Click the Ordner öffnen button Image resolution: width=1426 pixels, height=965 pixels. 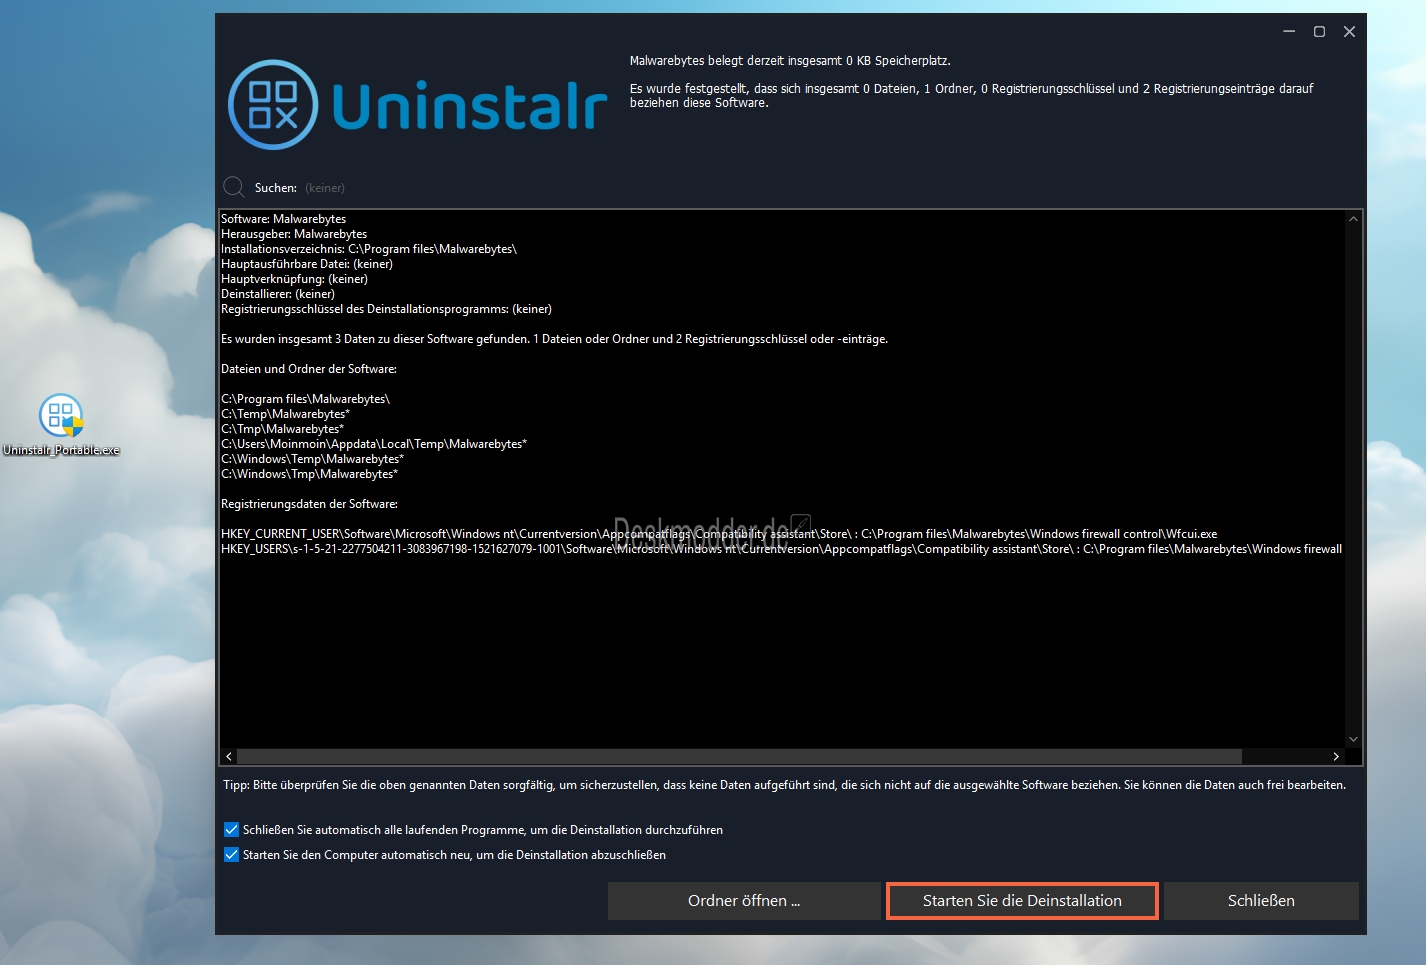[744, 901]
